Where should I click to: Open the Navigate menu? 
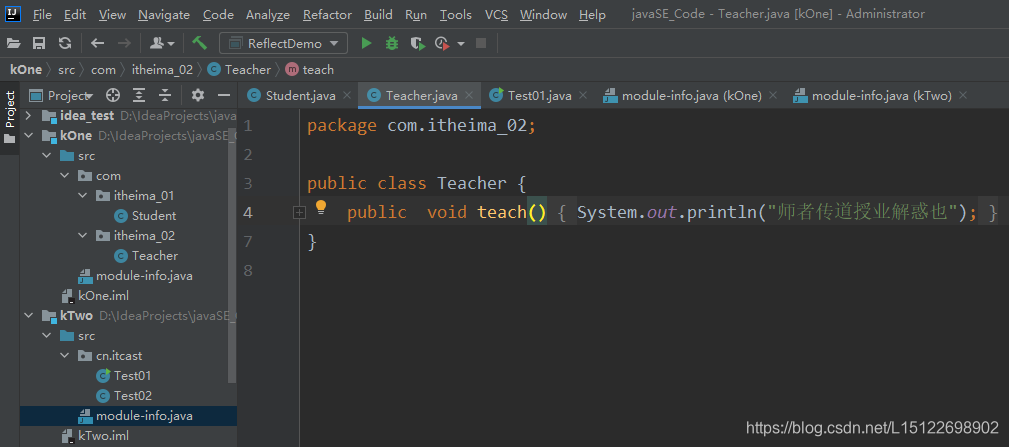coord(163,14)
